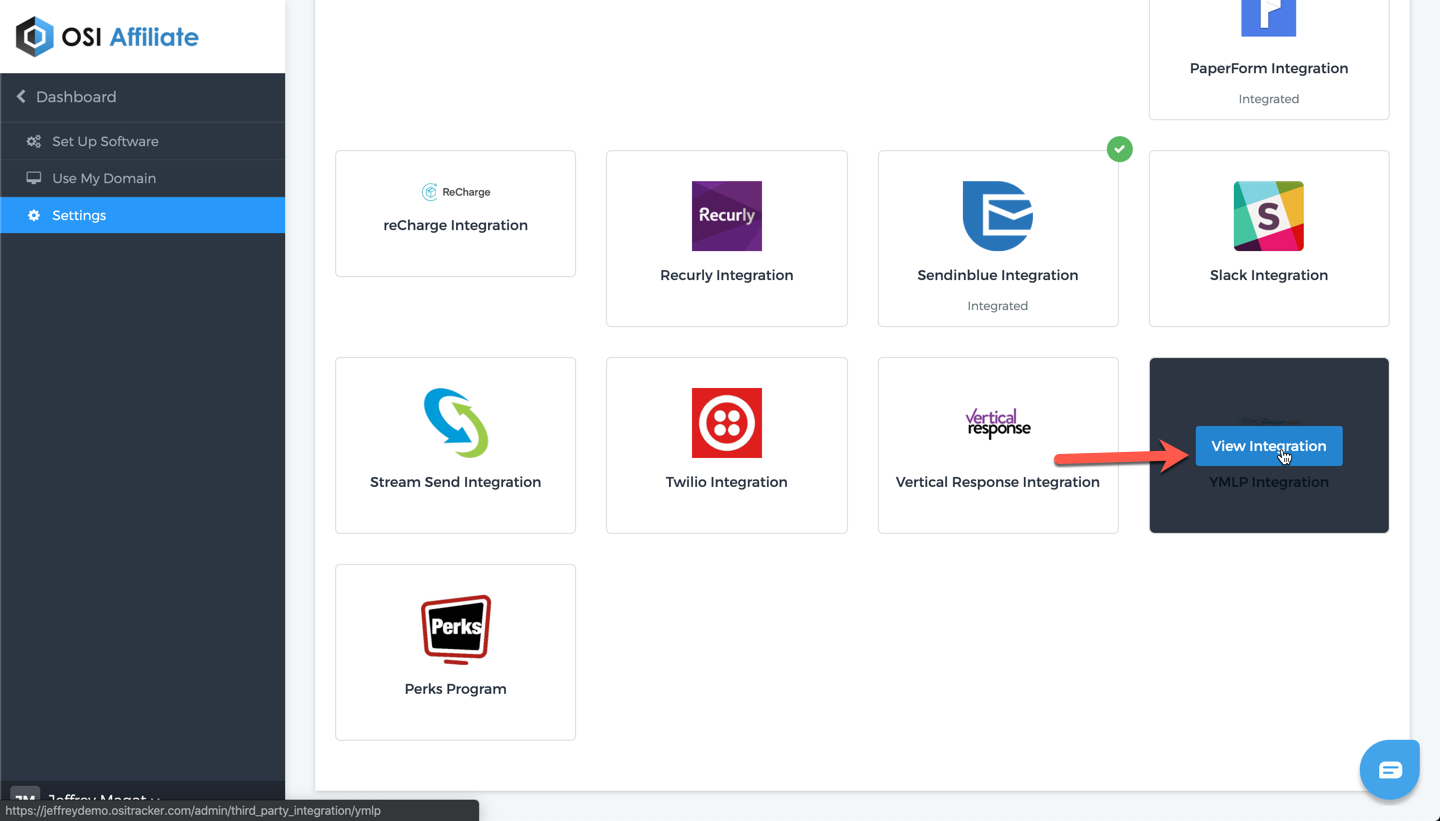Click the YMLP Integration dimmed title

point(1269,482)
